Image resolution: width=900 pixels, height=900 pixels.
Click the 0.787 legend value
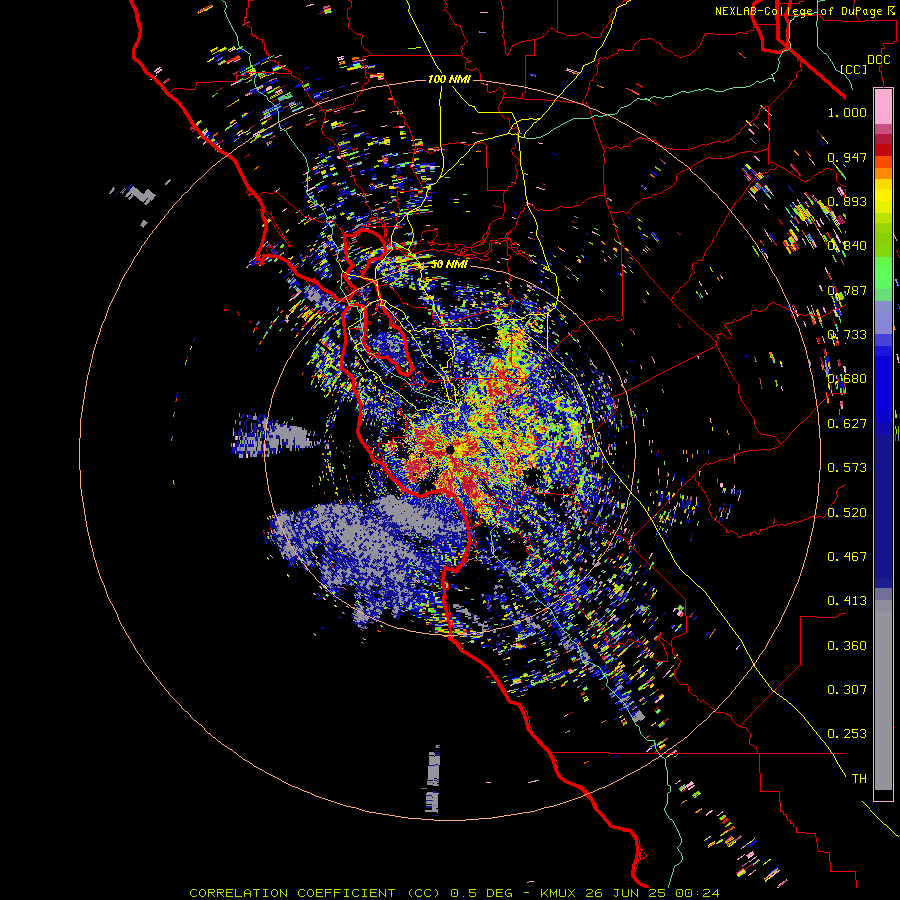coord(847,290)
